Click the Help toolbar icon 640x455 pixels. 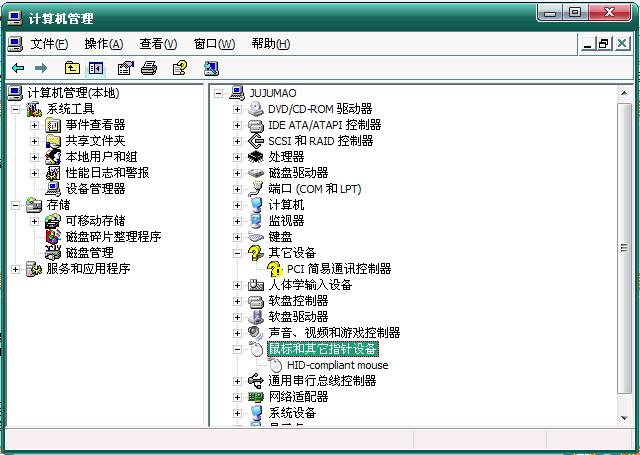pos(180,68)
